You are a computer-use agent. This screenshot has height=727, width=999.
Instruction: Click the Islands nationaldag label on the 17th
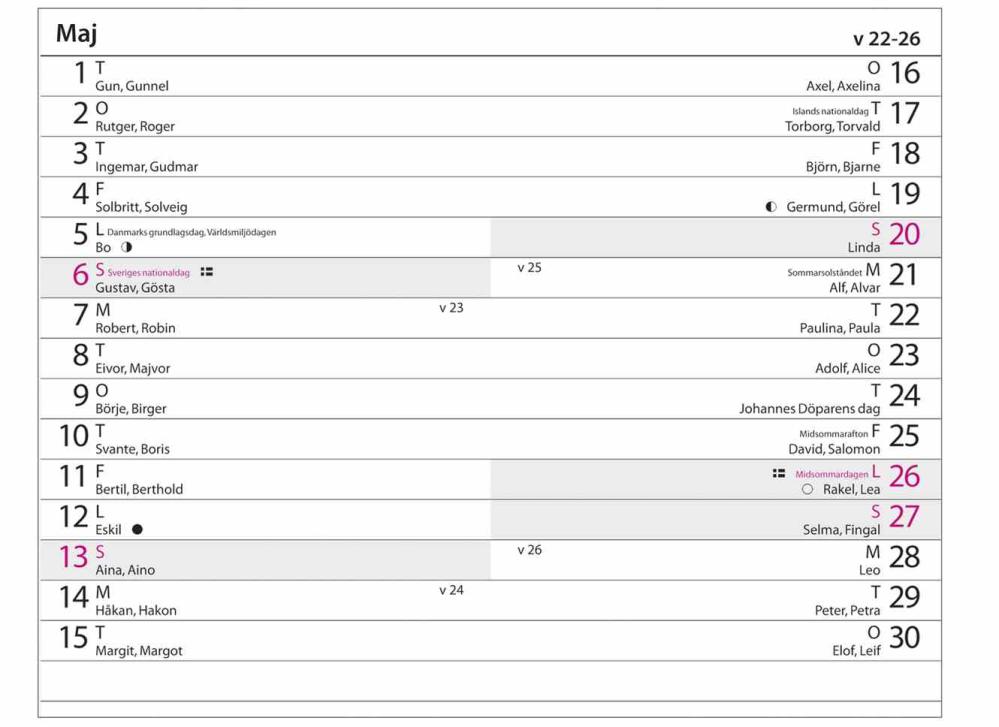[x=830, y=111]
